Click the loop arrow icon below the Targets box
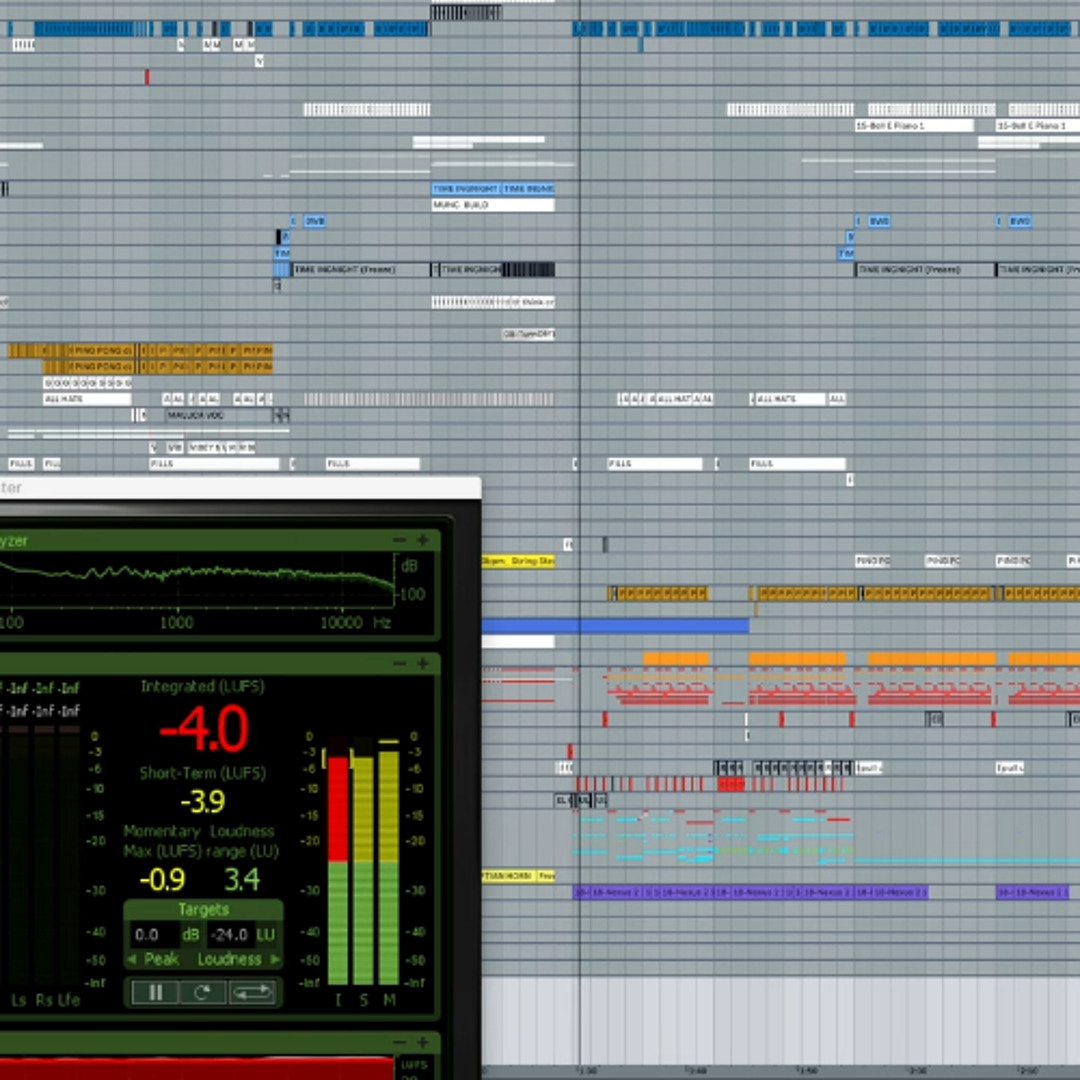This screenshot has width=1080, height=1080. [252, 991]
